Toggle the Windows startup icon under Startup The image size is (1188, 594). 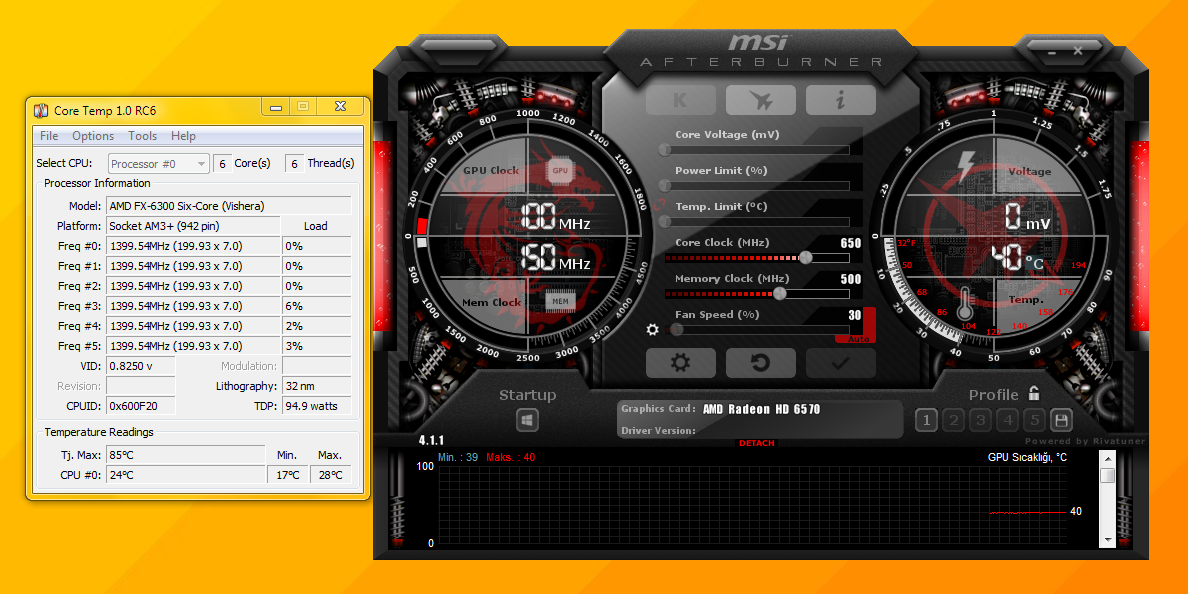click(x=527, y=420)
